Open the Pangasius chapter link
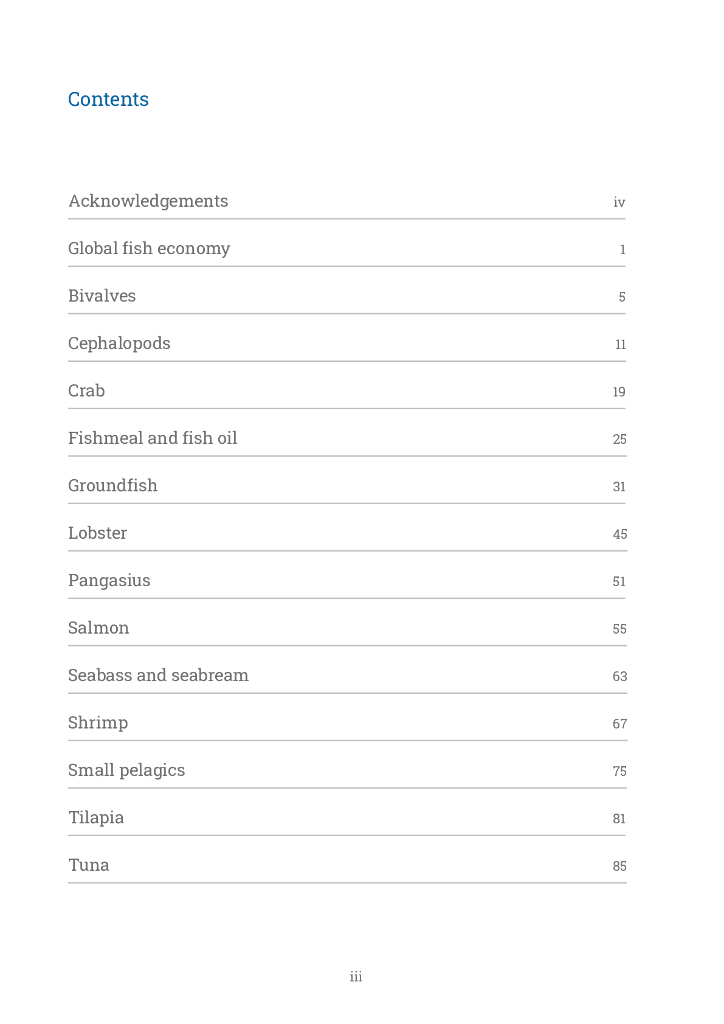Image resolution: width=724 pixels, height=1024 pixels. click(109, 581)
